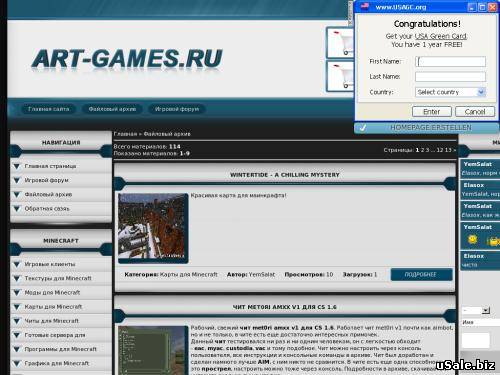The image size is (500, 375).
Task: Click category link 'Карты для Minecraft' in post
Action: pyautogui.click(x=189, y=275)
